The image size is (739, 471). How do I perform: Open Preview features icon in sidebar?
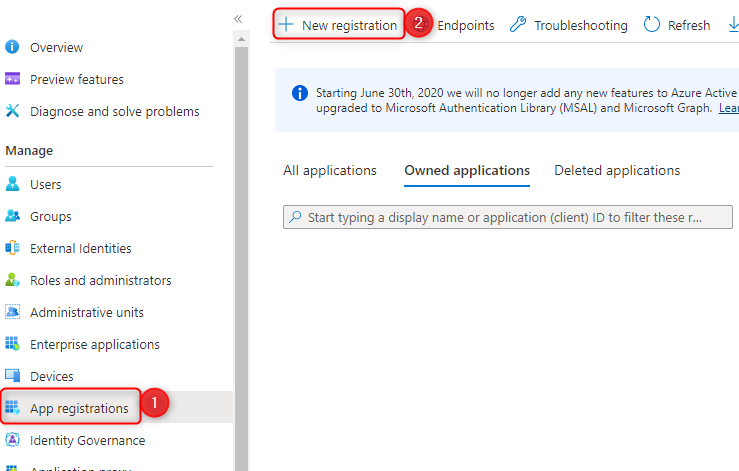13,79
